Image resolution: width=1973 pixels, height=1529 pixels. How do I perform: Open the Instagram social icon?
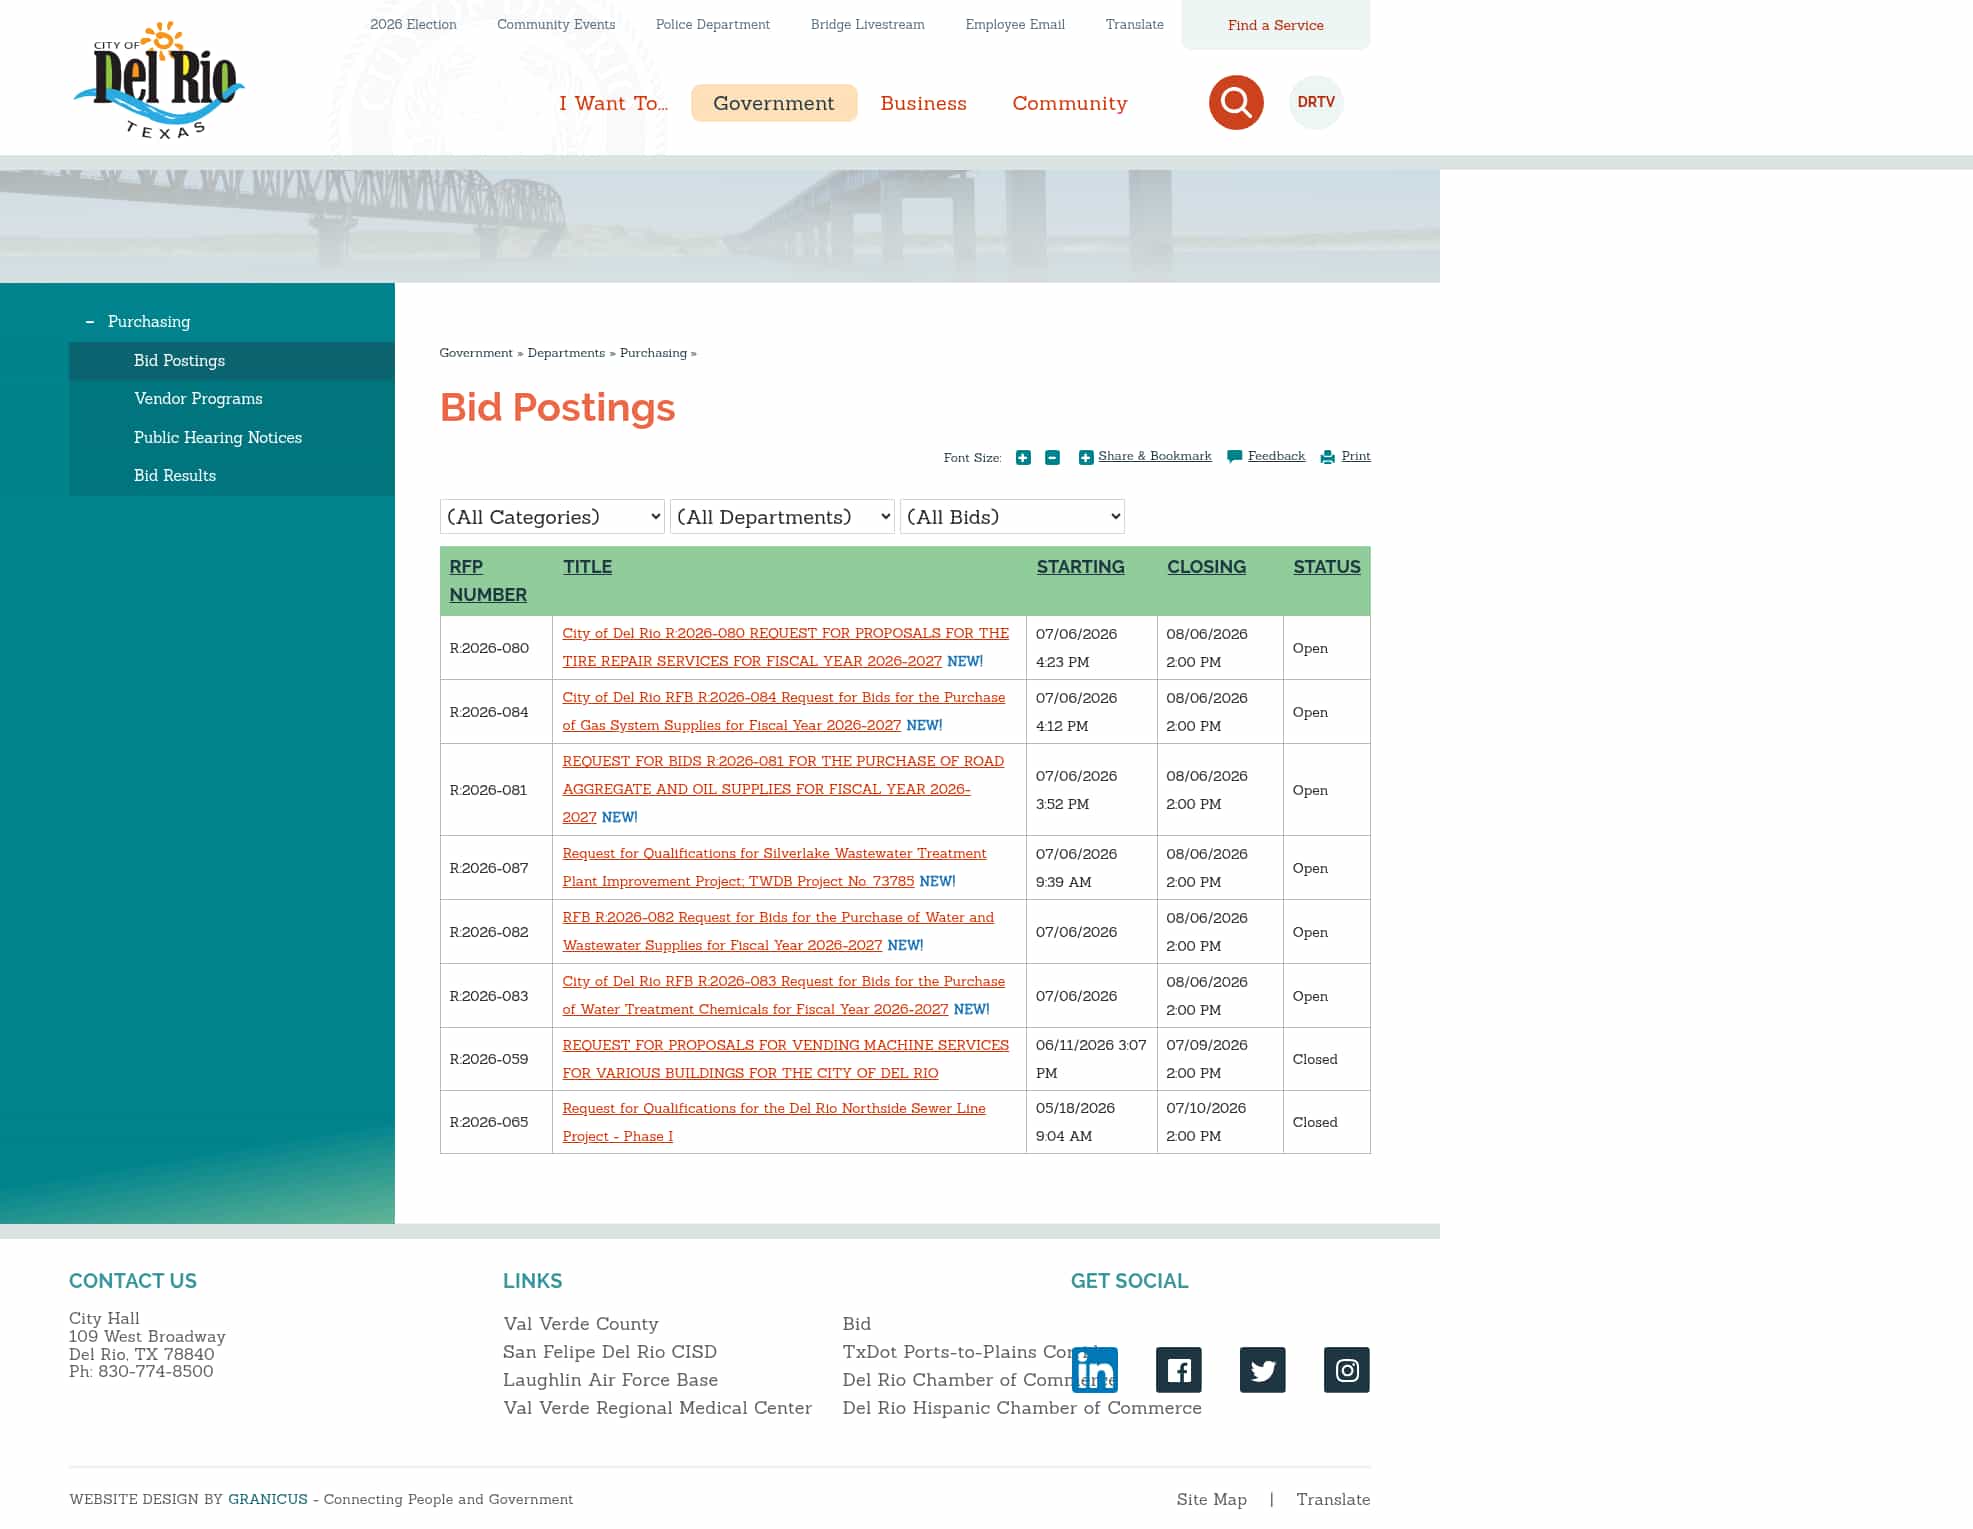pyautogui.click(x=1347, y=1370)
